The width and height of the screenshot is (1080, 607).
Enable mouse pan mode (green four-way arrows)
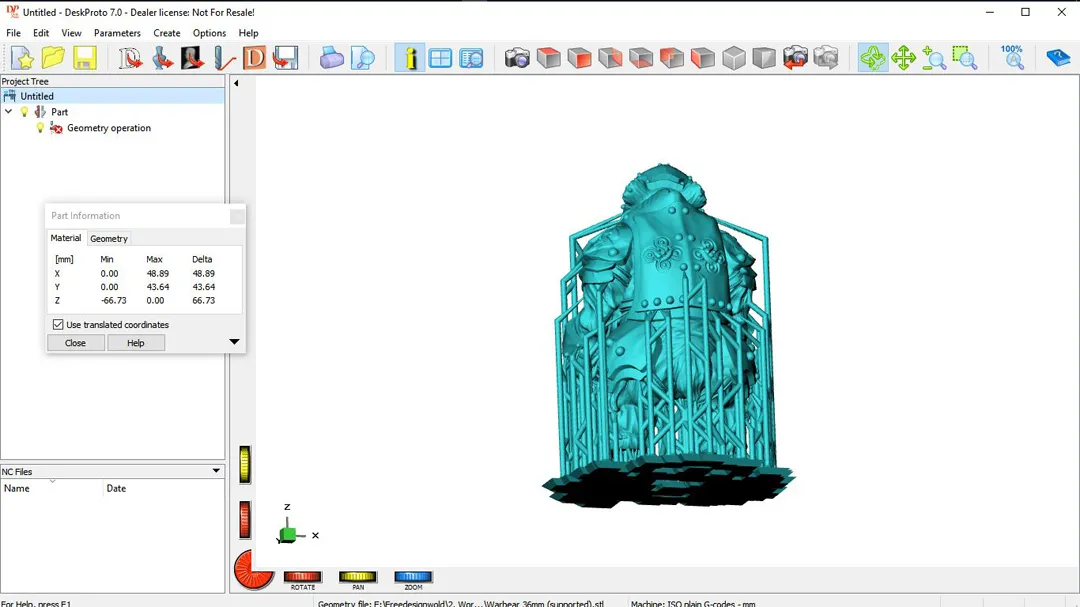(x=903, y=58)
